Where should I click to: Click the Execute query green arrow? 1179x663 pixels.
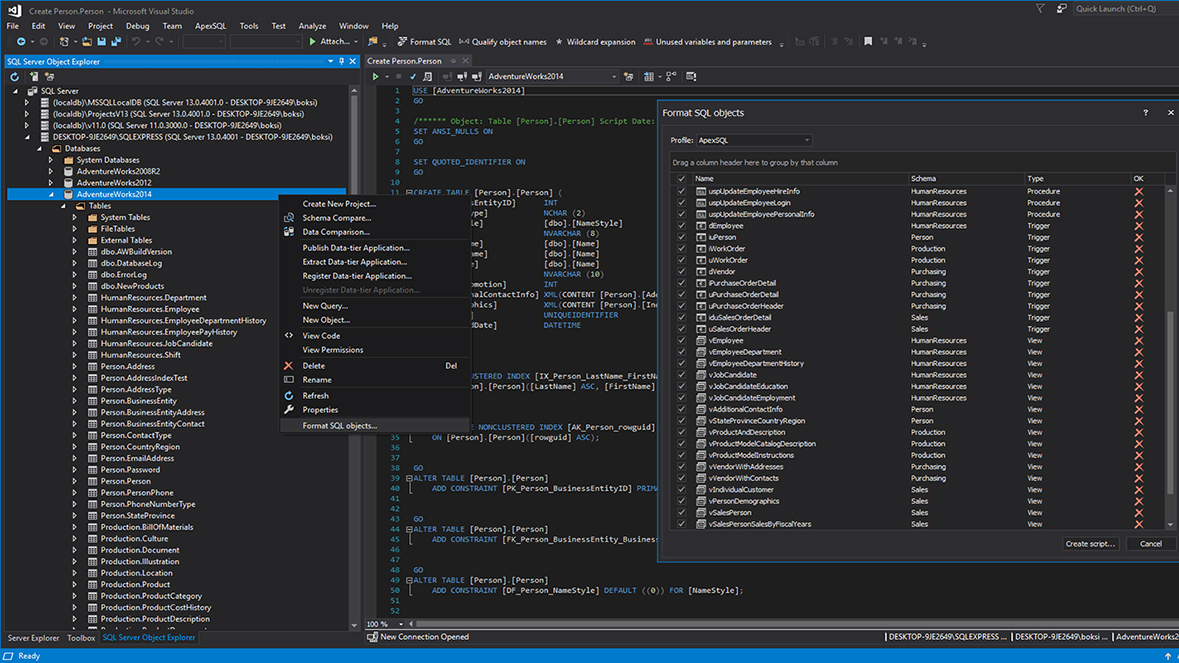coord(374,75)
